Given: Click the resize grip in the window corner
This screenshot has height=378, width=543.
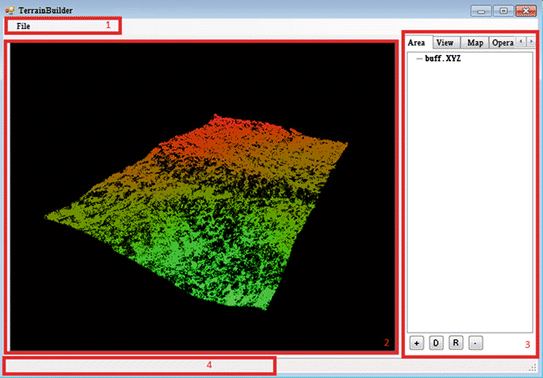Looking at the screenshot, I should click(534, 368).
